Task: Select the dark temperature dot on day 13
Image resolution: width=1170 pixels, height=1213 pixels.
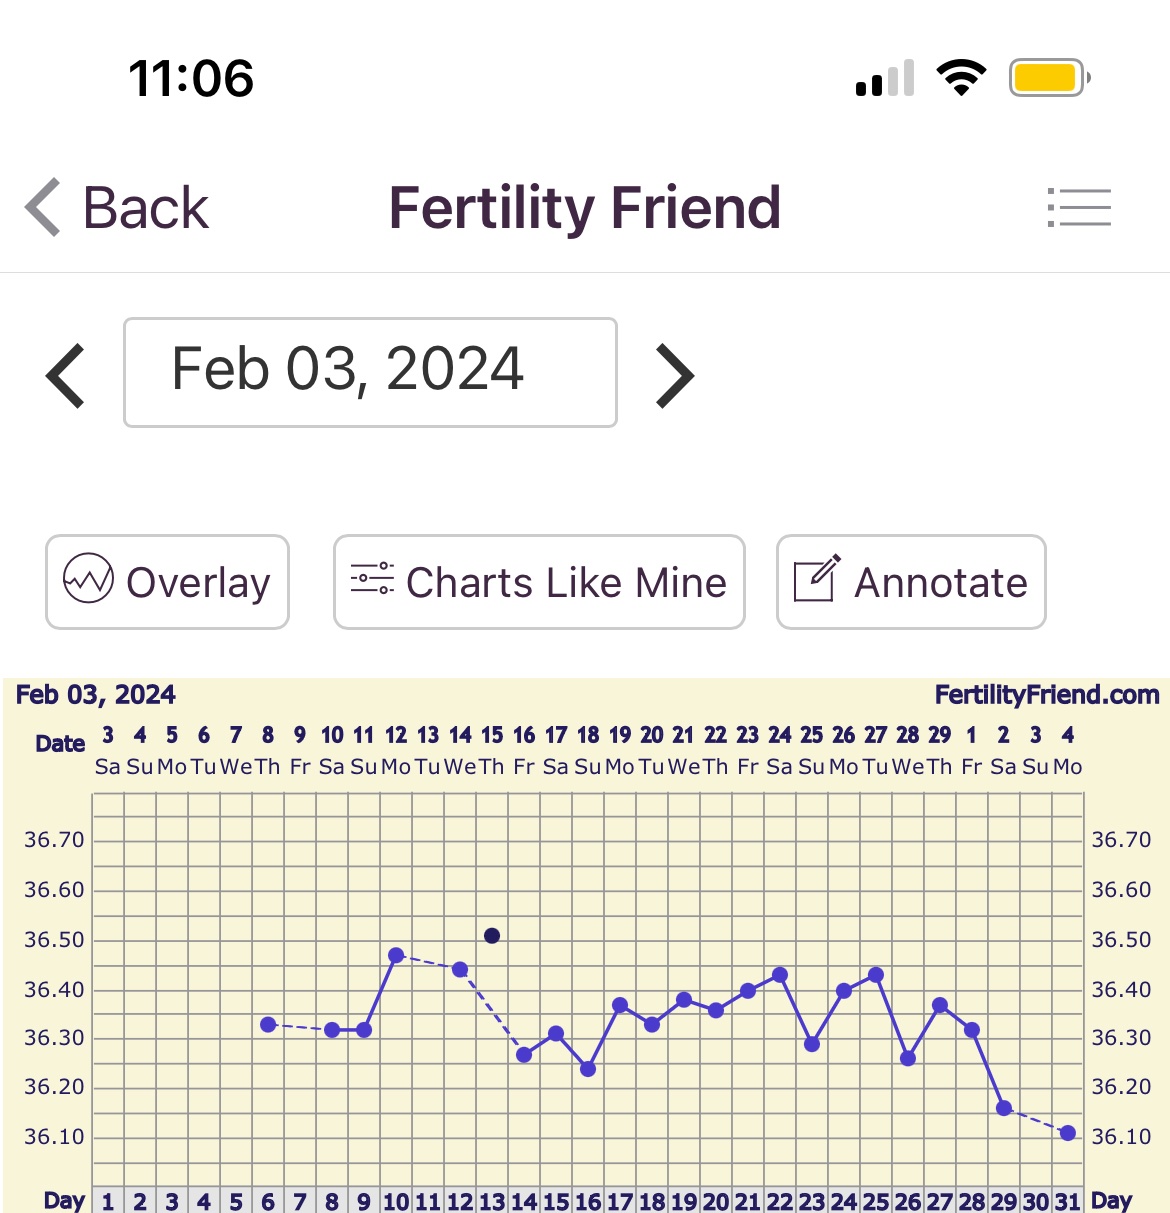Action: coord(492,936)
